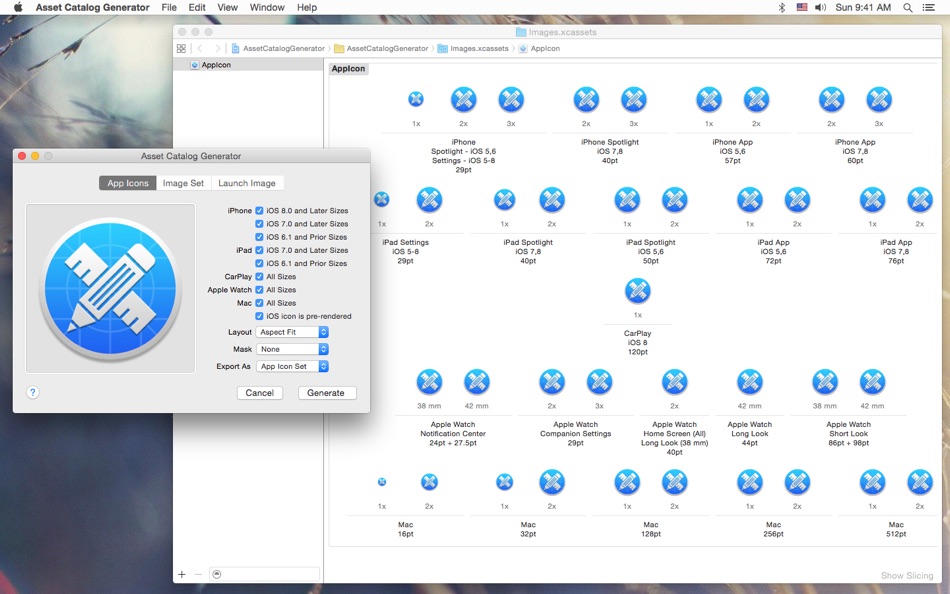
Task: Open the Mask None dropdown
Action: pyautogui.click(x=292, y=349)
